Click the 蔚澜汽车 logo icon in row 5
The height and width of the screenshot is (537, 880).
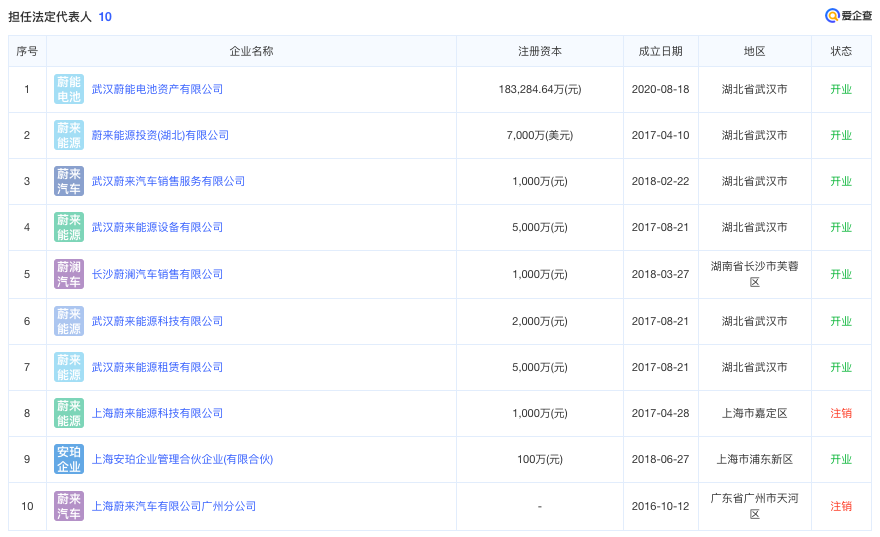[x=69, y=274]
